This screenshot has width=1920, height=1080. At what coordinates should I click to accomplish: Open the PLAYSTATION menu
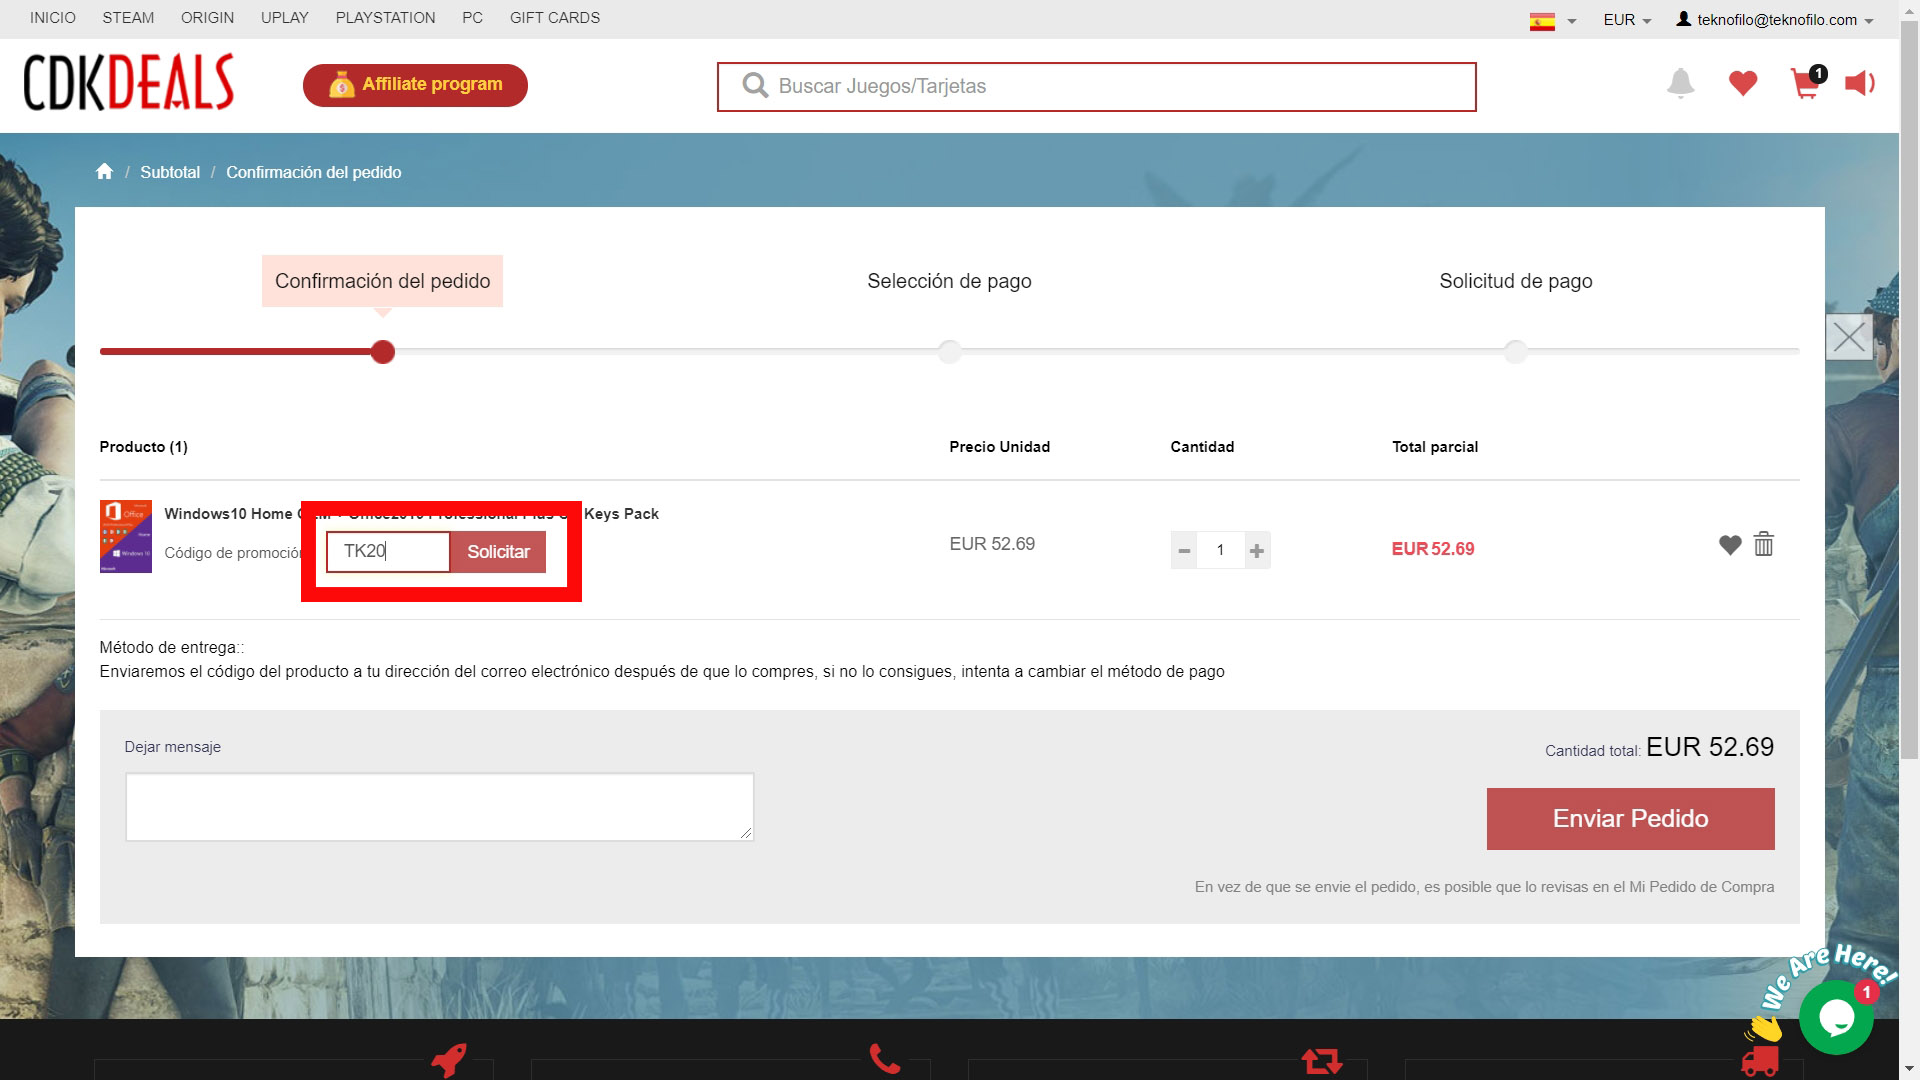[x=385, y=18]
